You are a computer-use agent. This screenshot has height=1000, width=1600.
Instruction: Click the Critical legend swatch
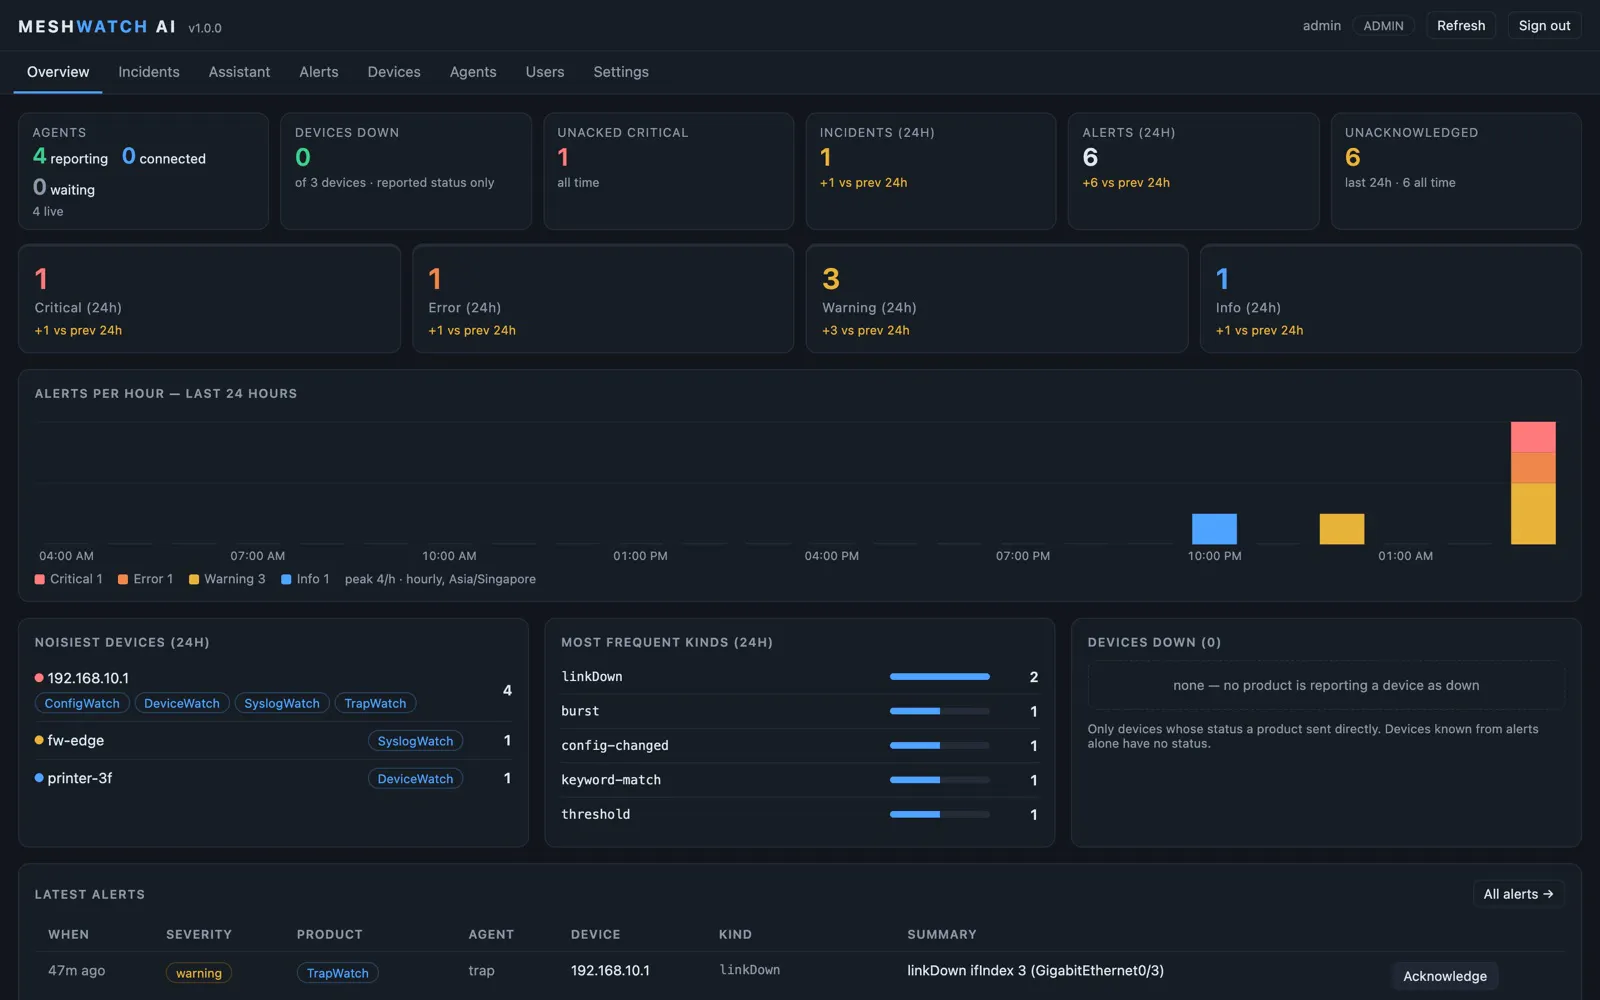(x=40, y=579)
